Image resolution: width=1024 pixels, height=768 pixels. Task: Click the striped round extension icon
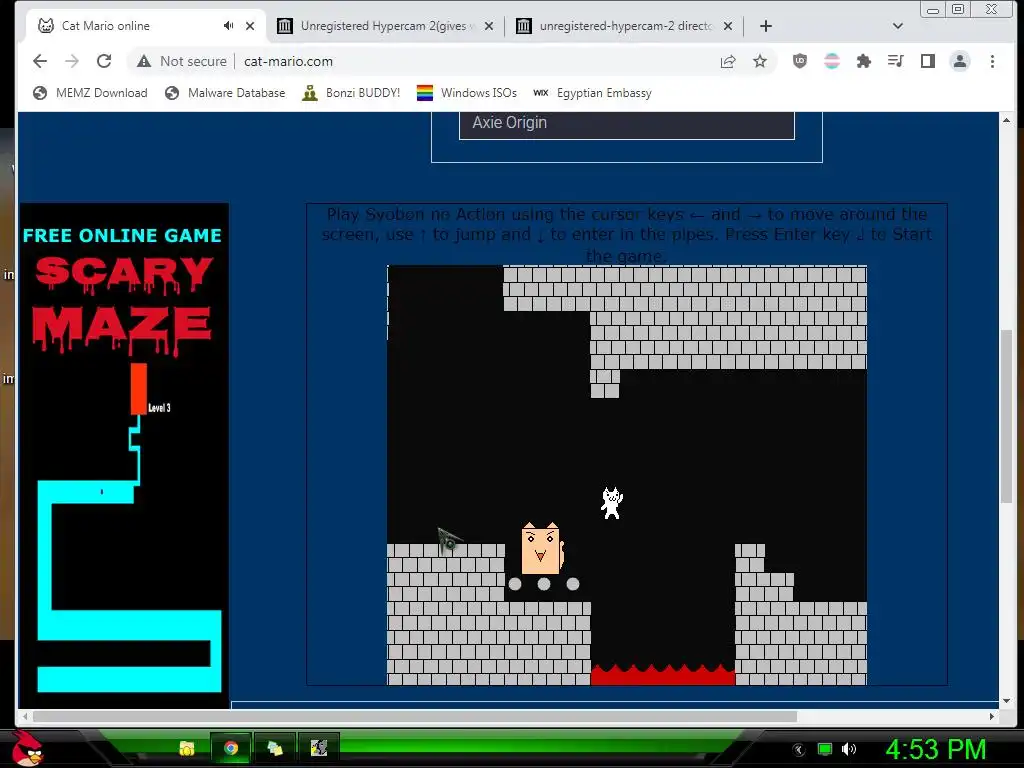(x=831, y=61)
